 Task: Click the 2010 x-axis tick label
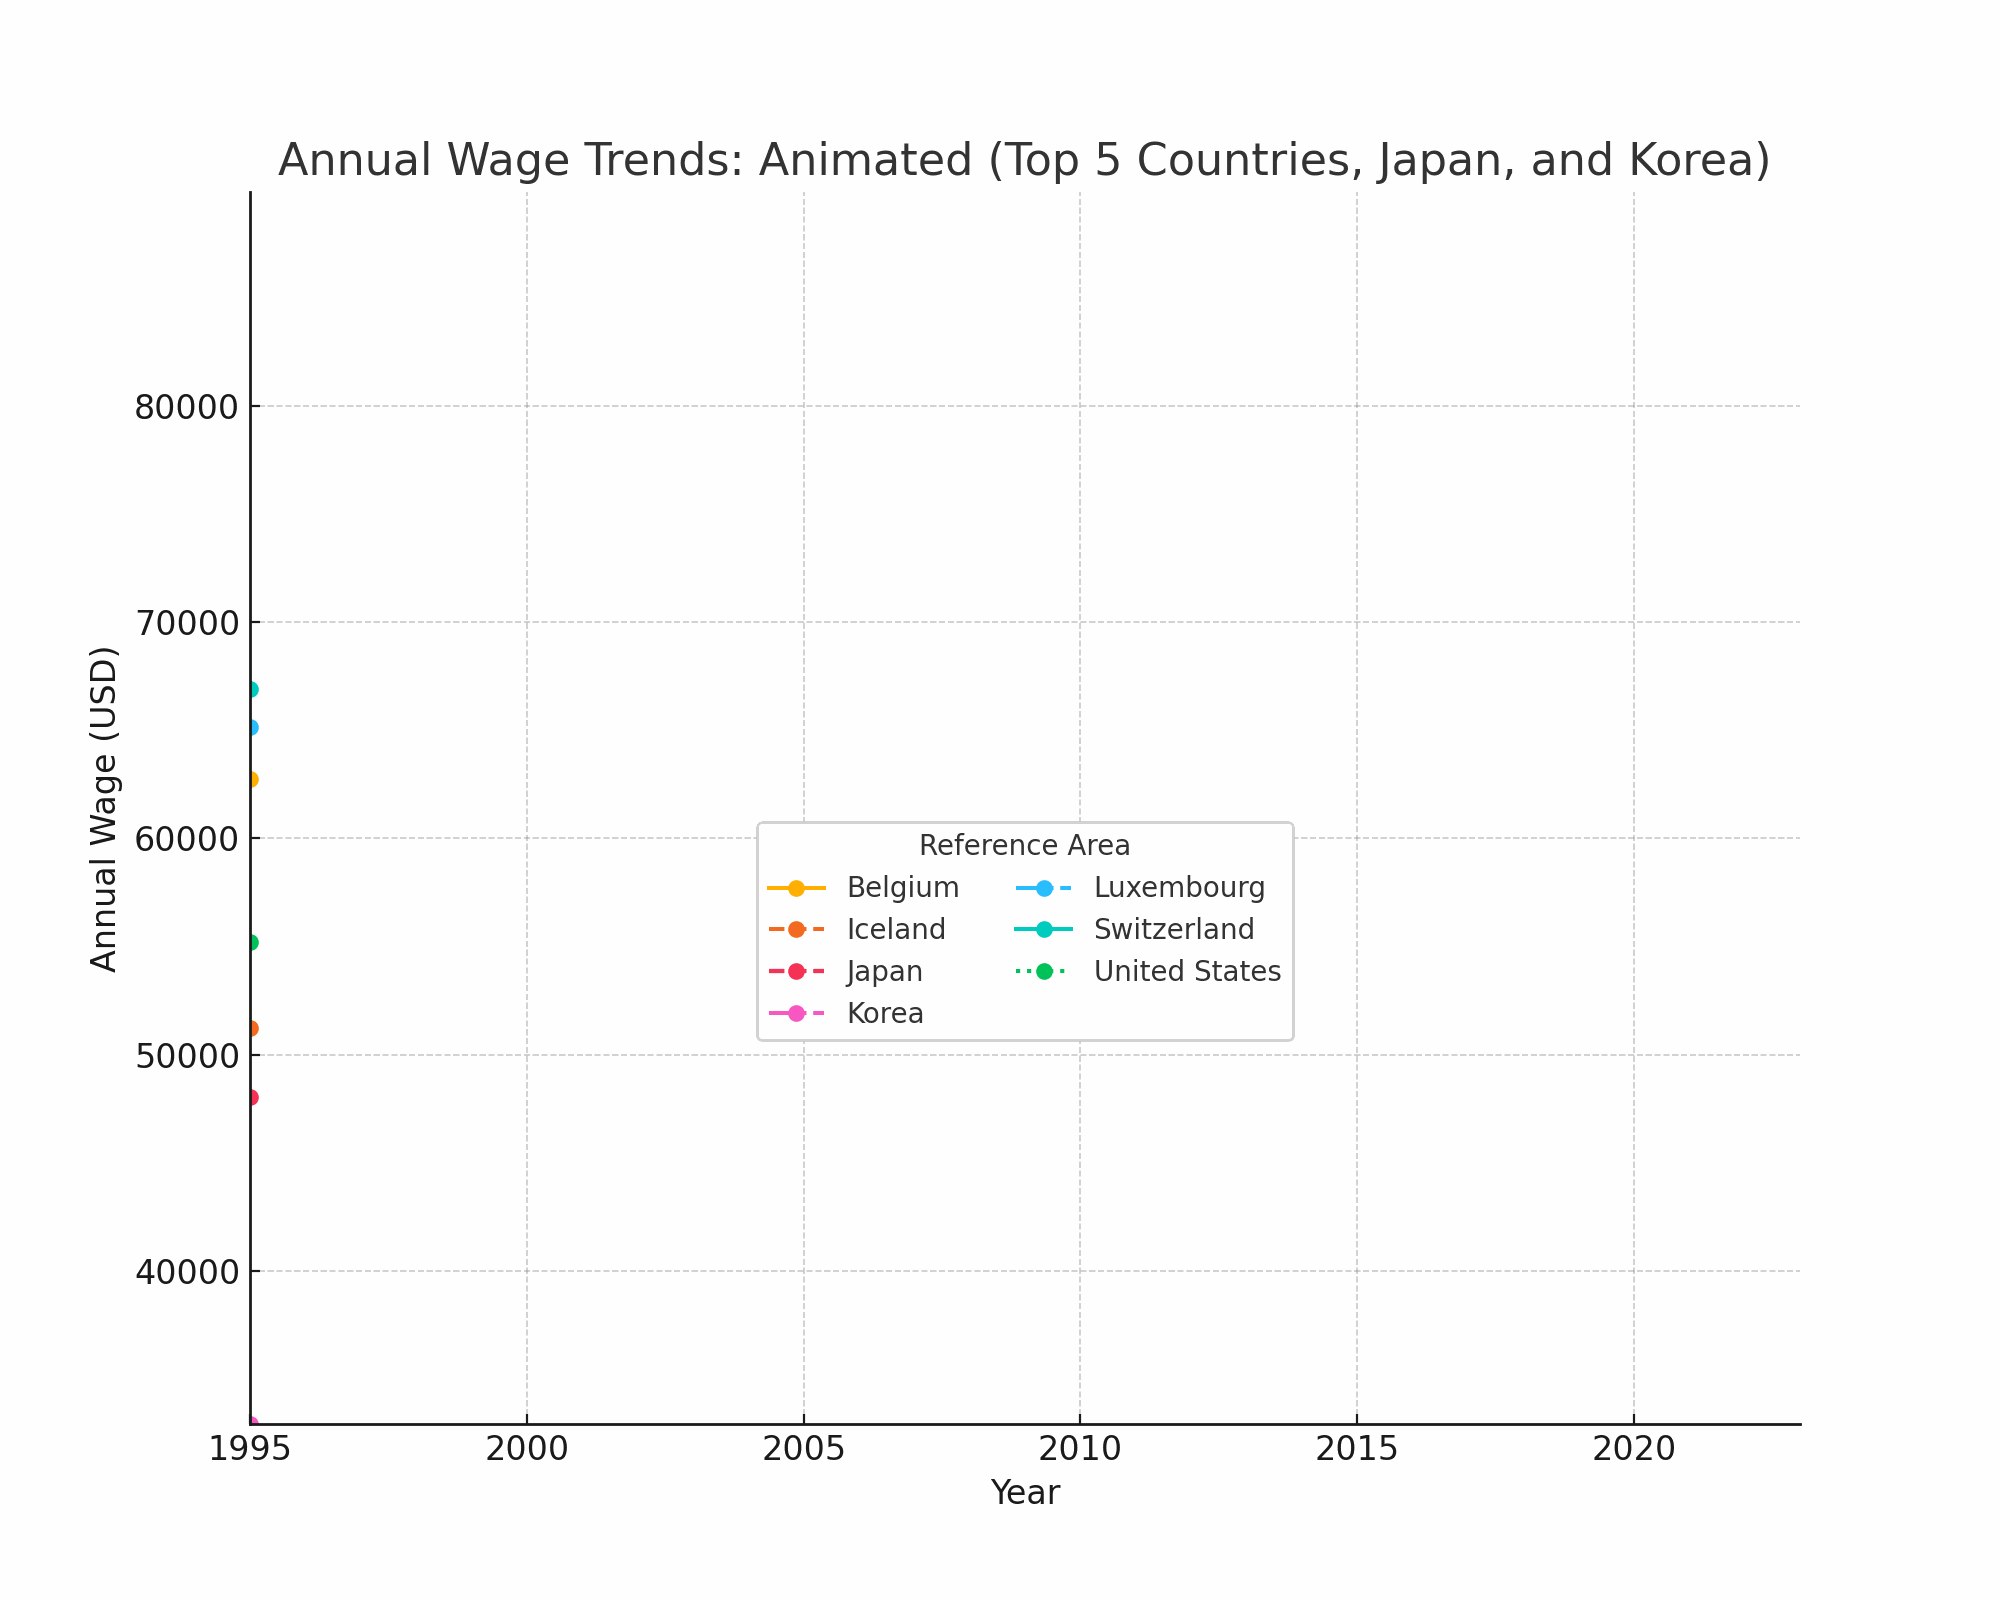pyautogui.click(x=1080, y=1449)
